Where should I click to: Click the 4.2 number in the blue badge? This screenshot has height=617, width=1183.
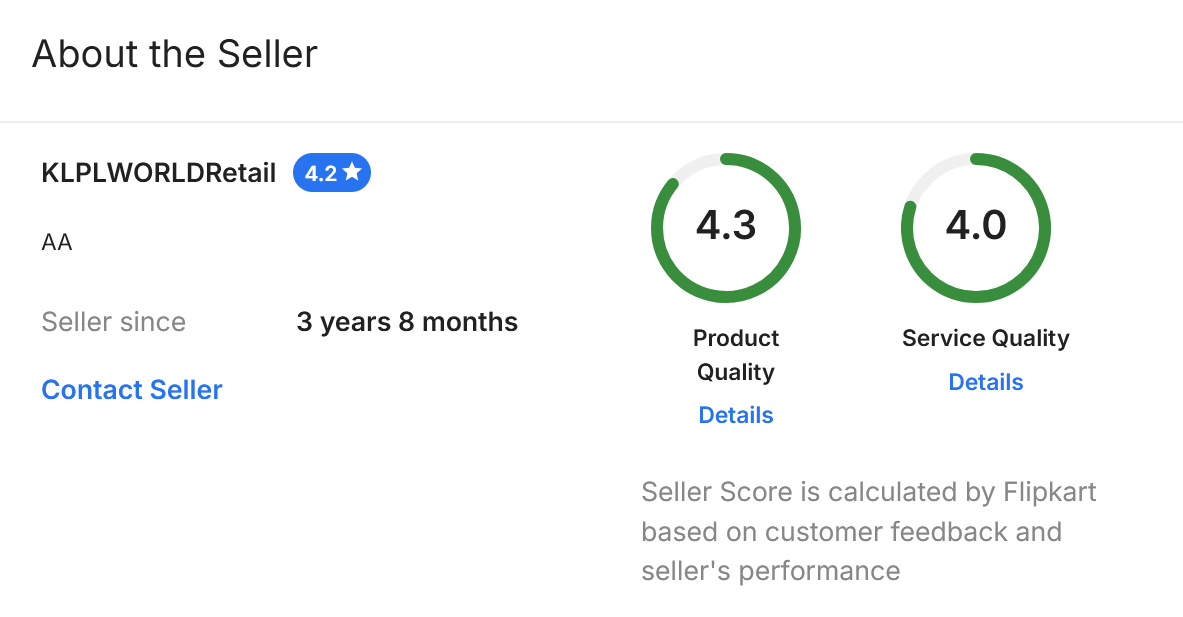[321, 174]
